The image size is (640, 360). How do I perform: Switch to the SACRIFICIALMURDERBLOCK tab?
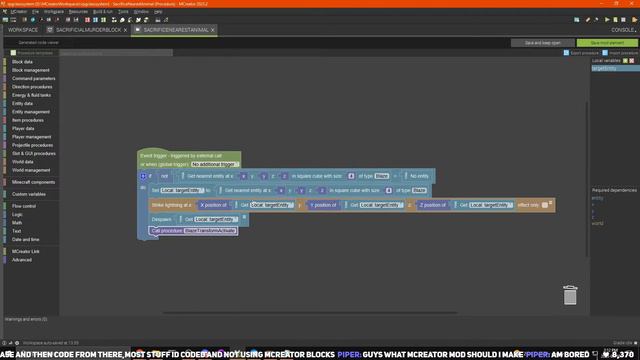click(88, 30)
